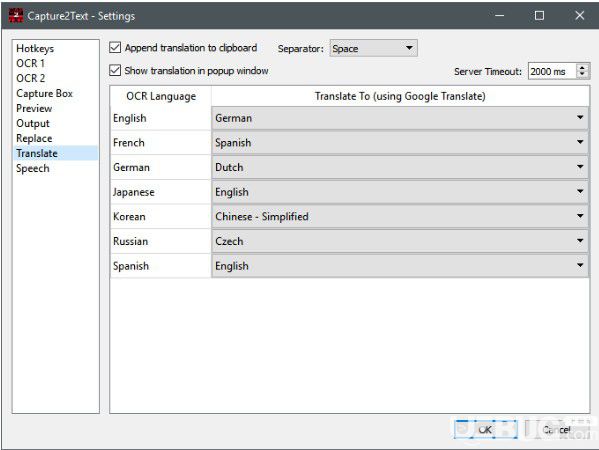This screenshot has width=599, height=450.
Task: Select the French OCR language cell
Action: (160, 143)
